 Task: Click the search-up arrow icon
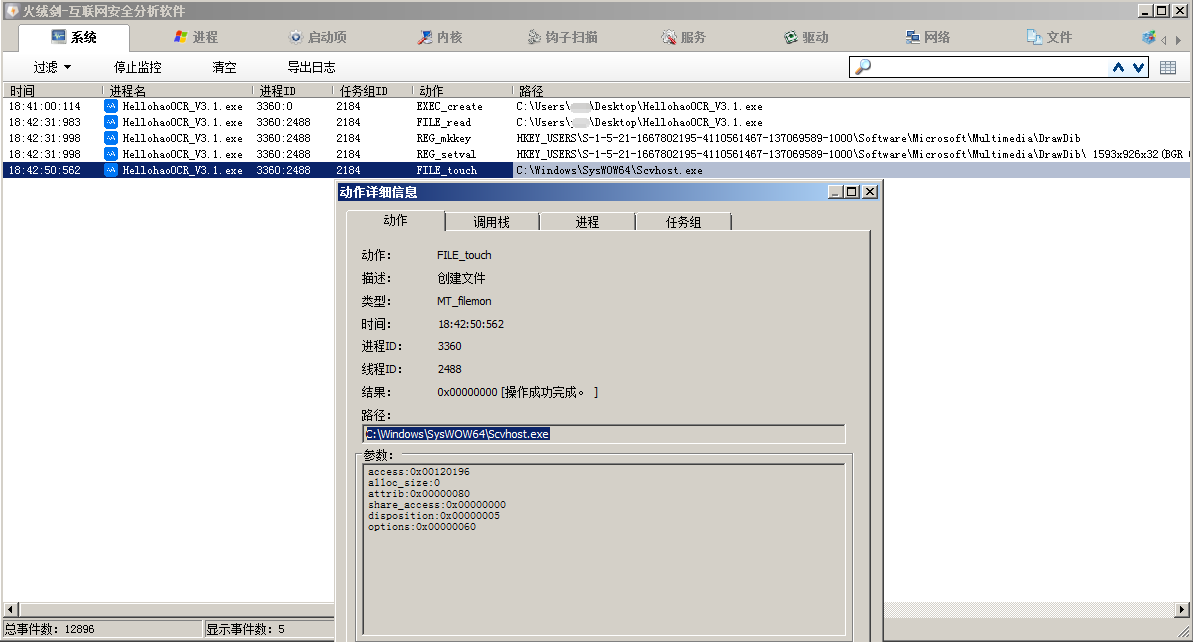tap(1119, 68)
